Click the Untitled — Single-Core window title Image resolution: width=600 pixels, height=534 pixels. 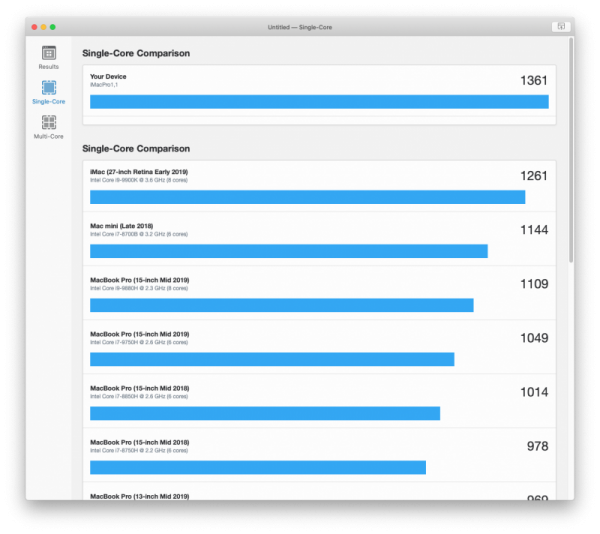coord(300,27)
